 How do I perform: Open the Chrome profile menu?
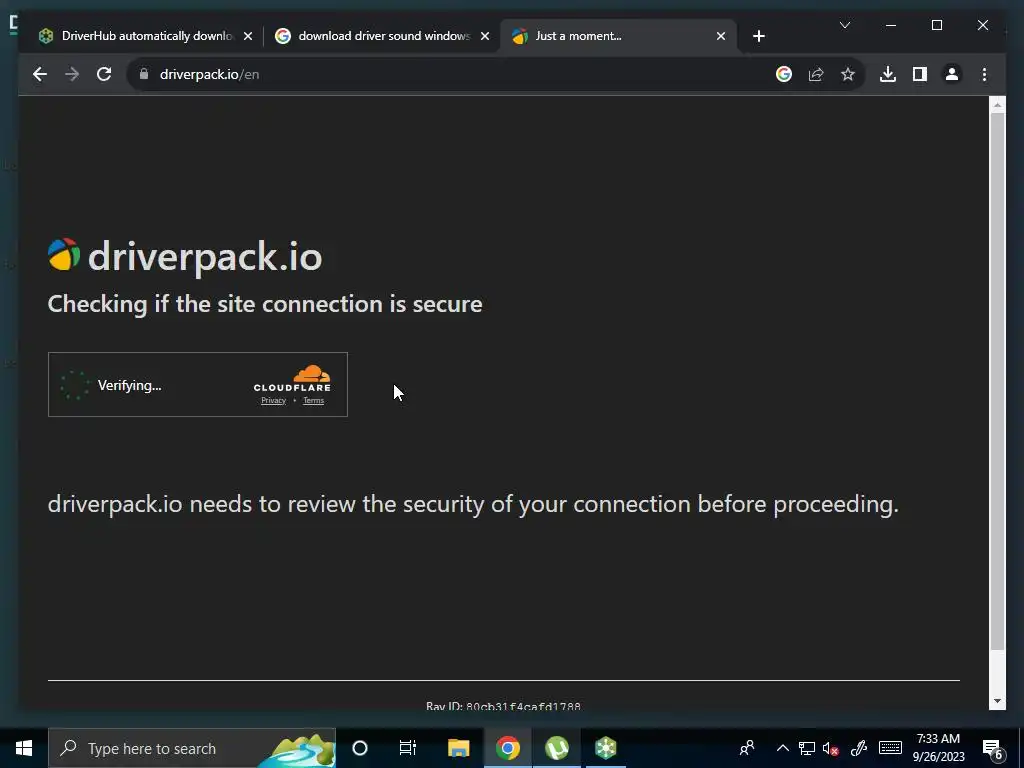tap(952, 74)
